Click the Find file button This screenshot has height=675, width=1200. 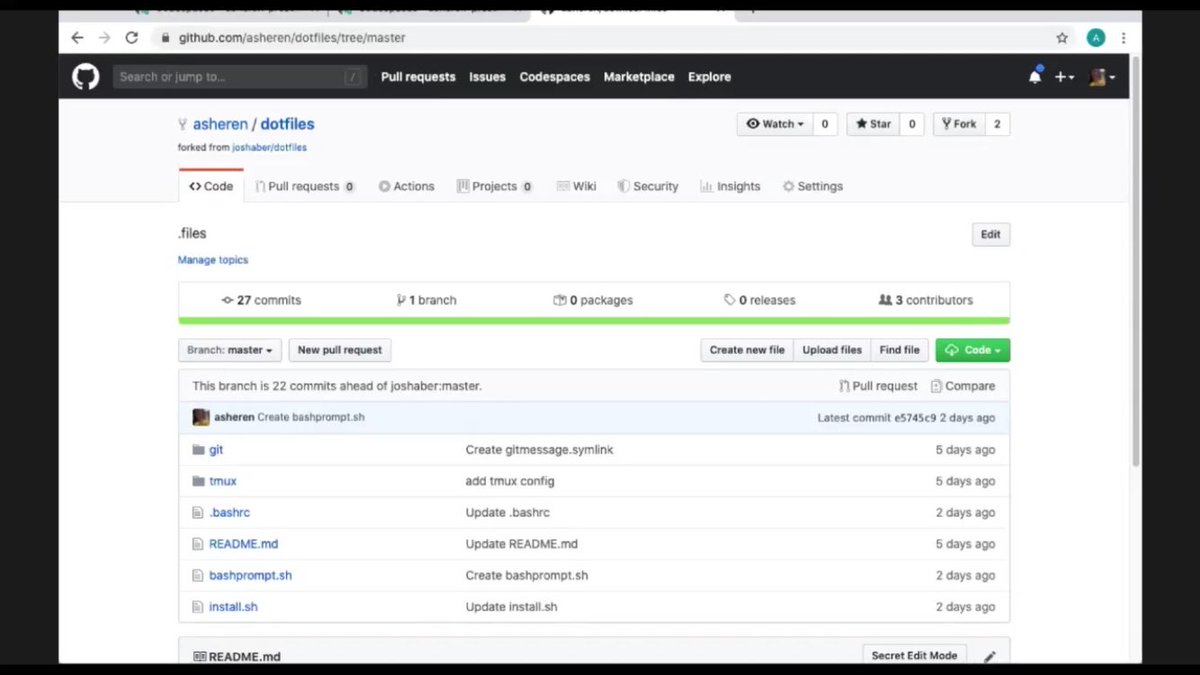(899, 350)
